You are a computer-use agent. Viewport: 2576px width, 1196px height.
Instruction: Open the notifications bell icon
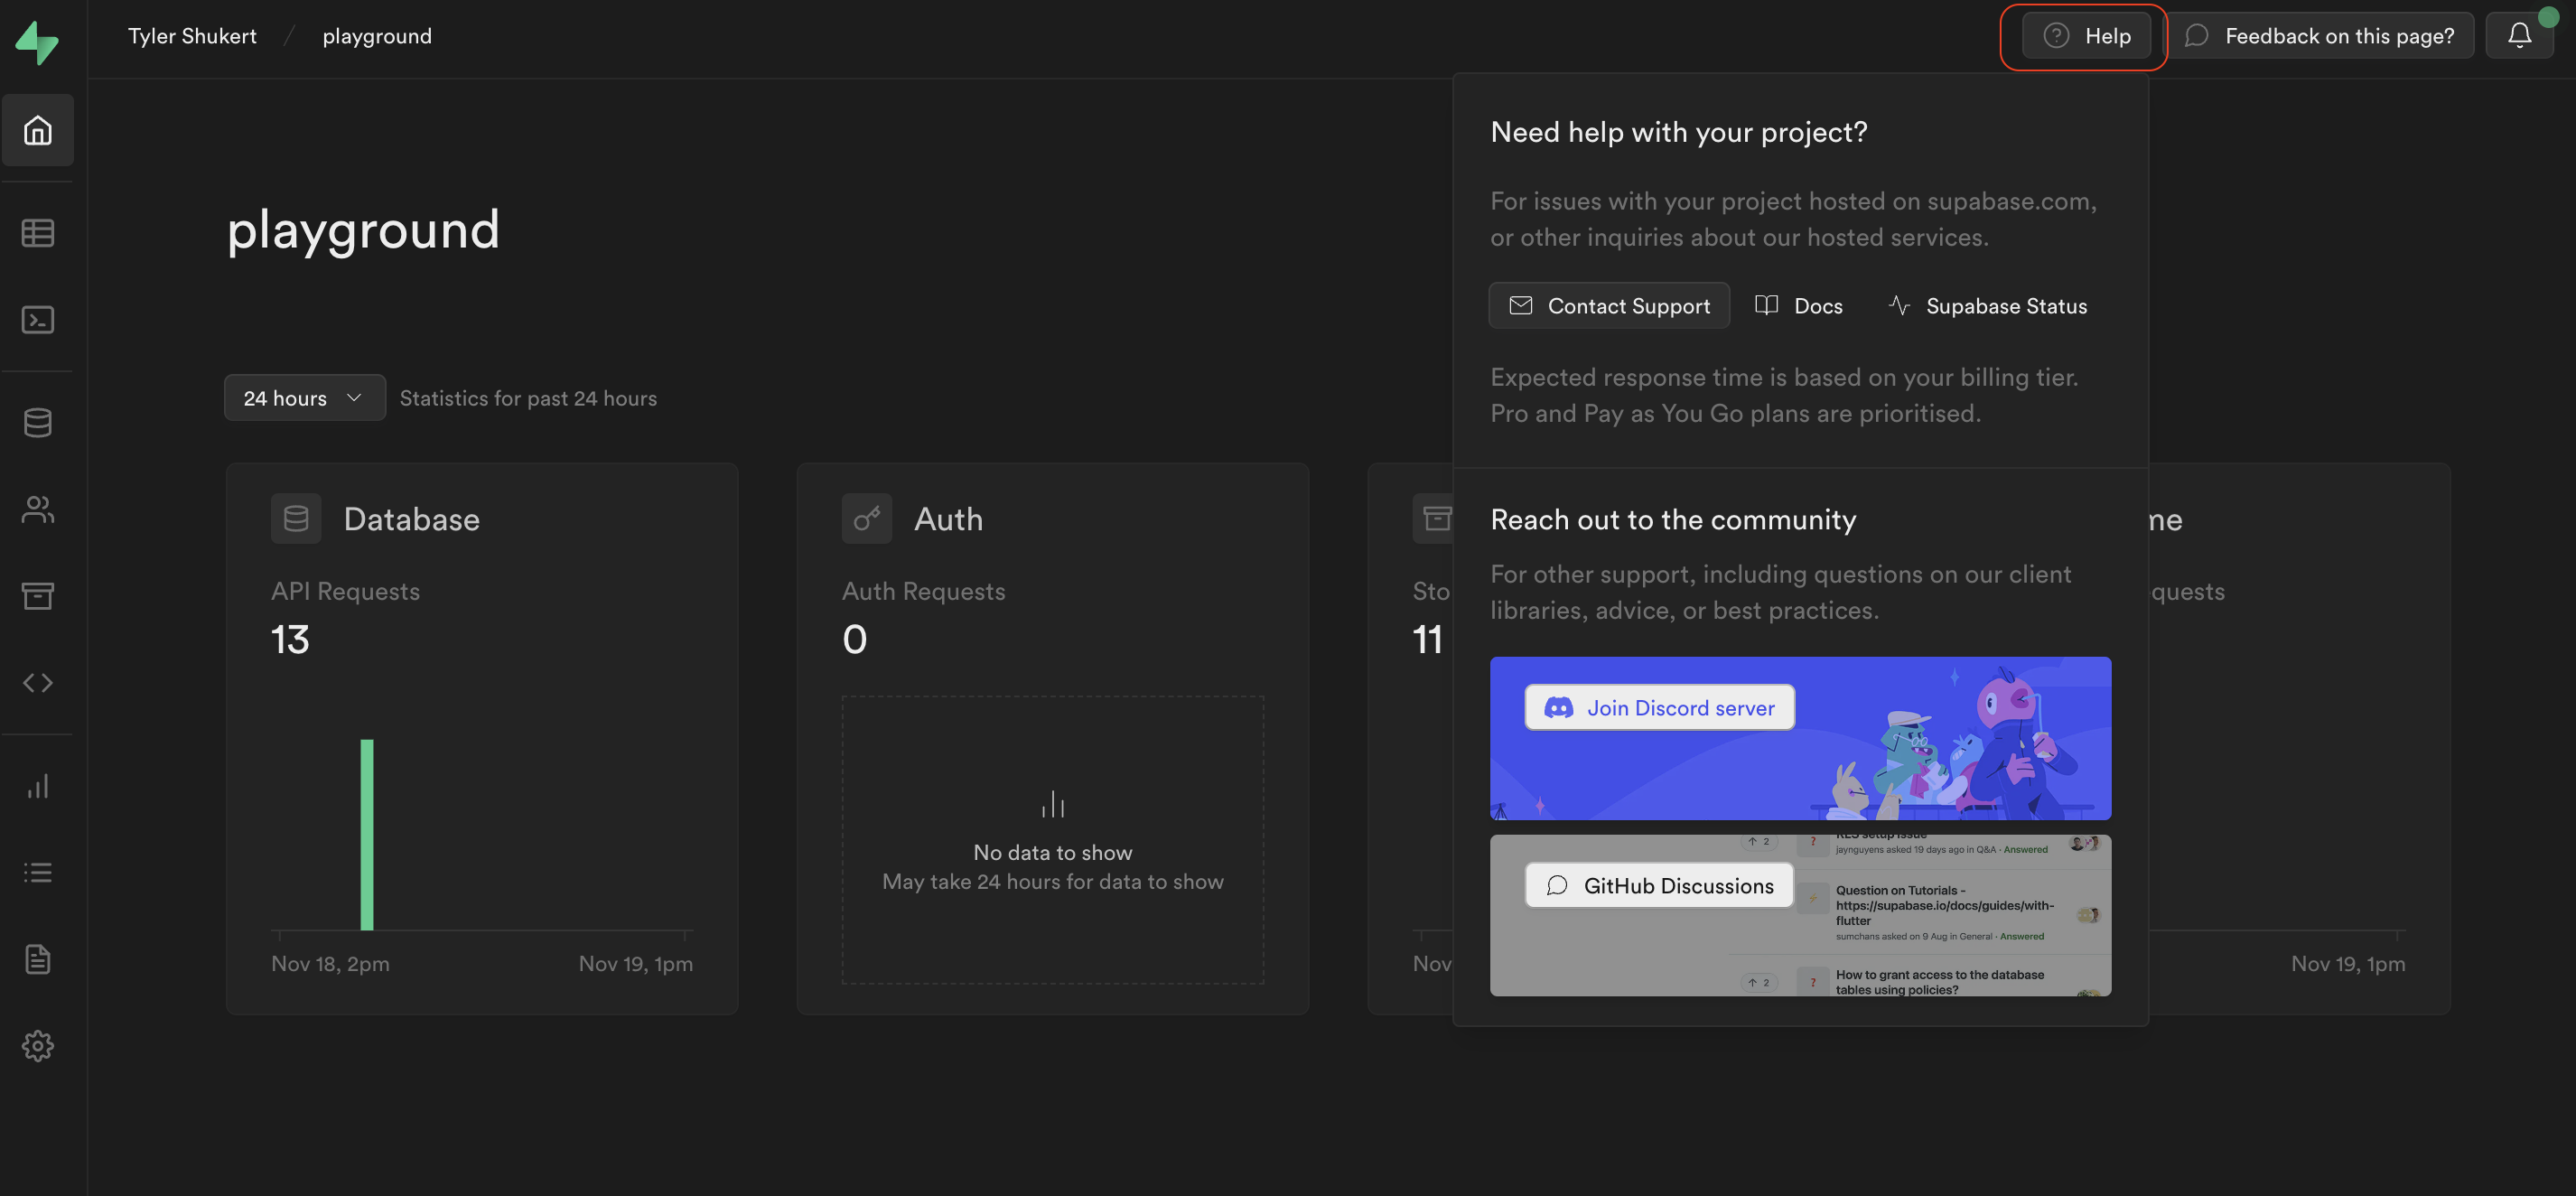coord(2520,36)
